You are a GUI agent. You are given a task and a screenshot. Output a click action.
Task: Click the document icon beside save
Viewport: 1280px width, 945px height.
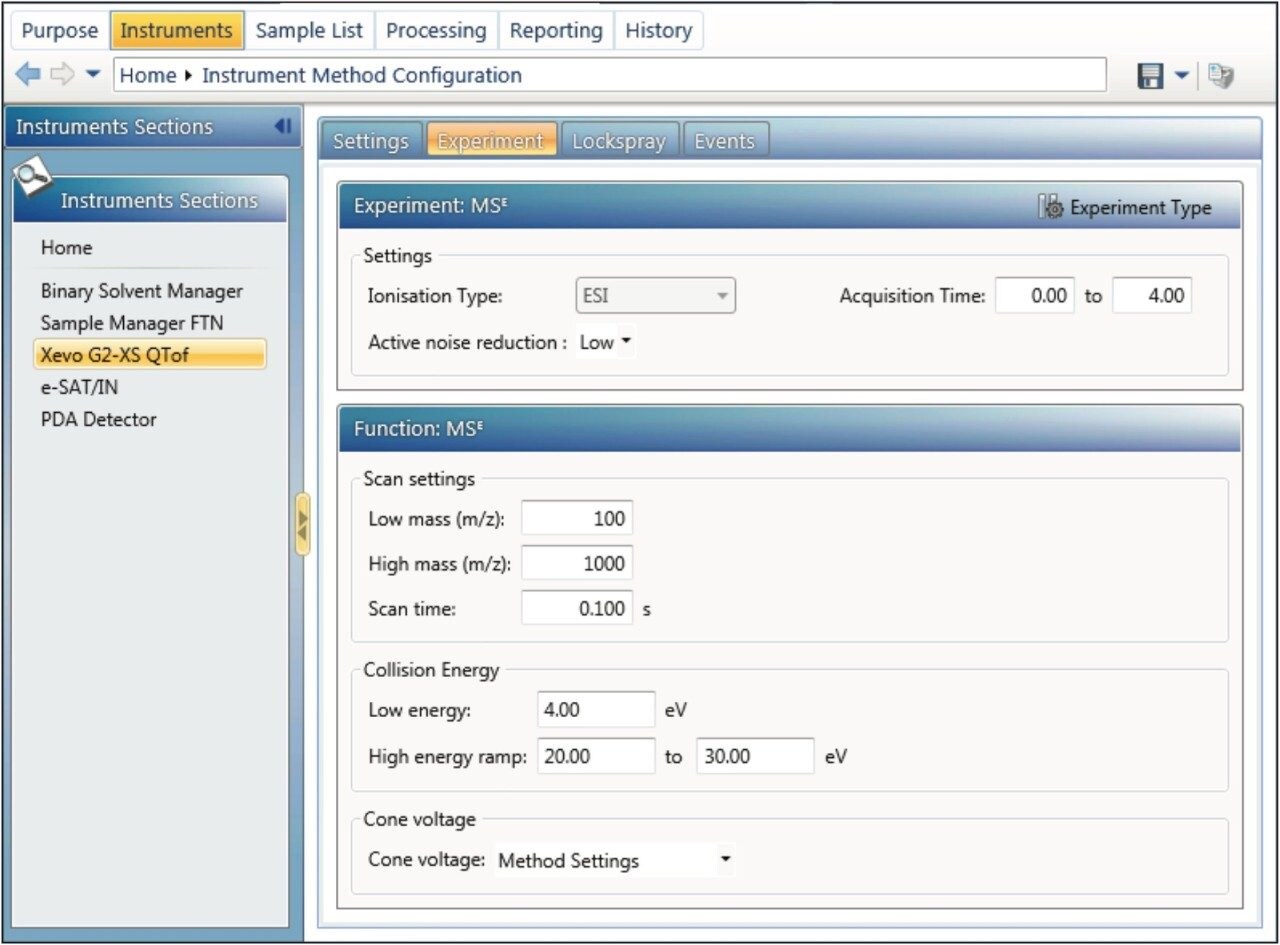(1220, 76)
